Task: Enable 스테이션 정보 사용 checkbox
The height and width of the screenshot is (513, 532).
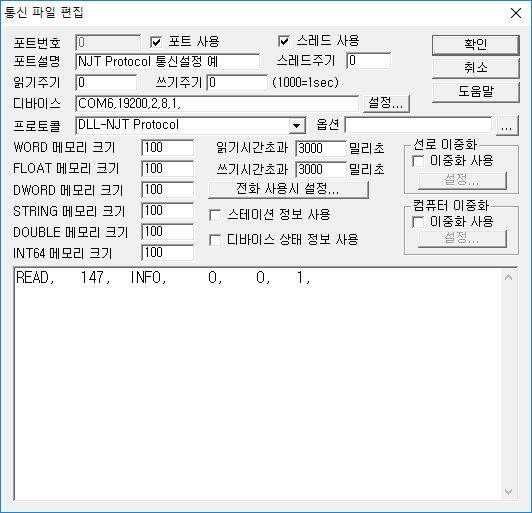Action: coord(215,215)
